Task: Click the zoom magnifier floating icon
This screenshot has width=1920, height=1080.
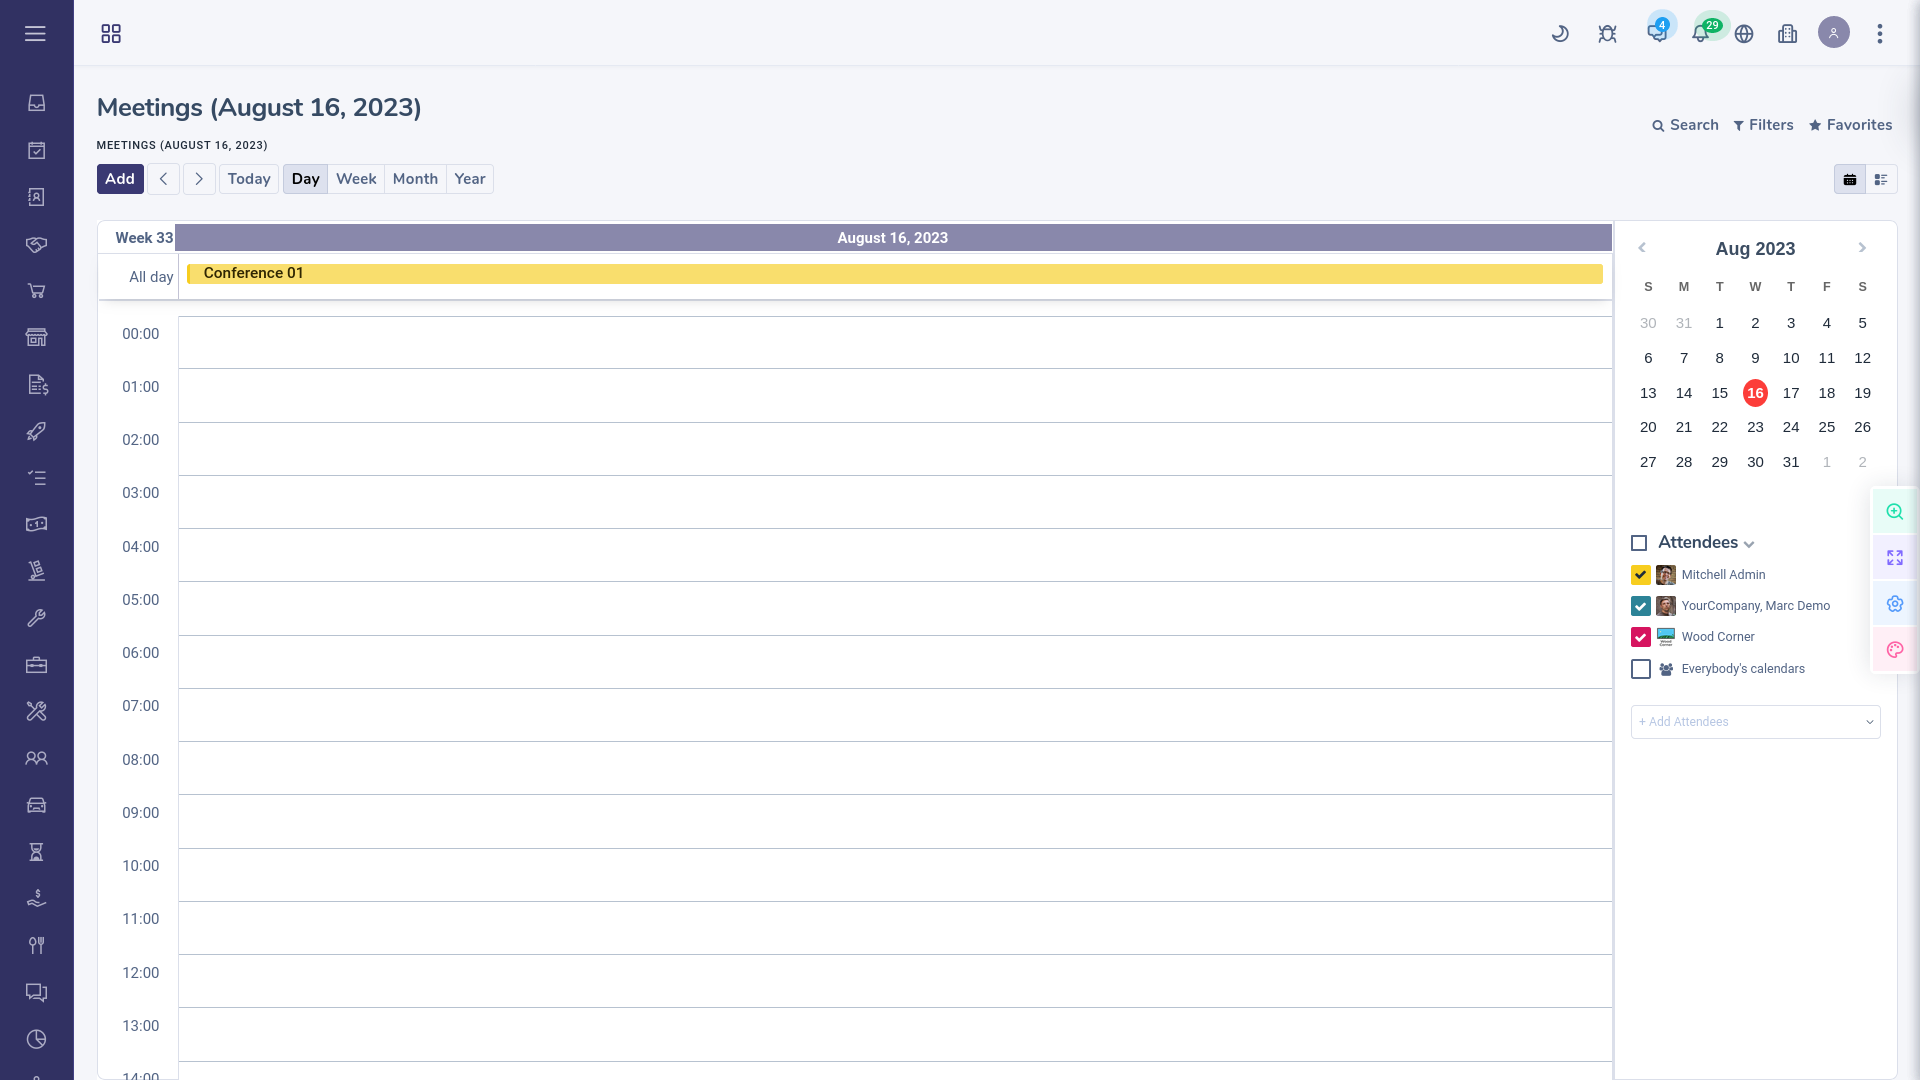Action: click(1894, 511)
